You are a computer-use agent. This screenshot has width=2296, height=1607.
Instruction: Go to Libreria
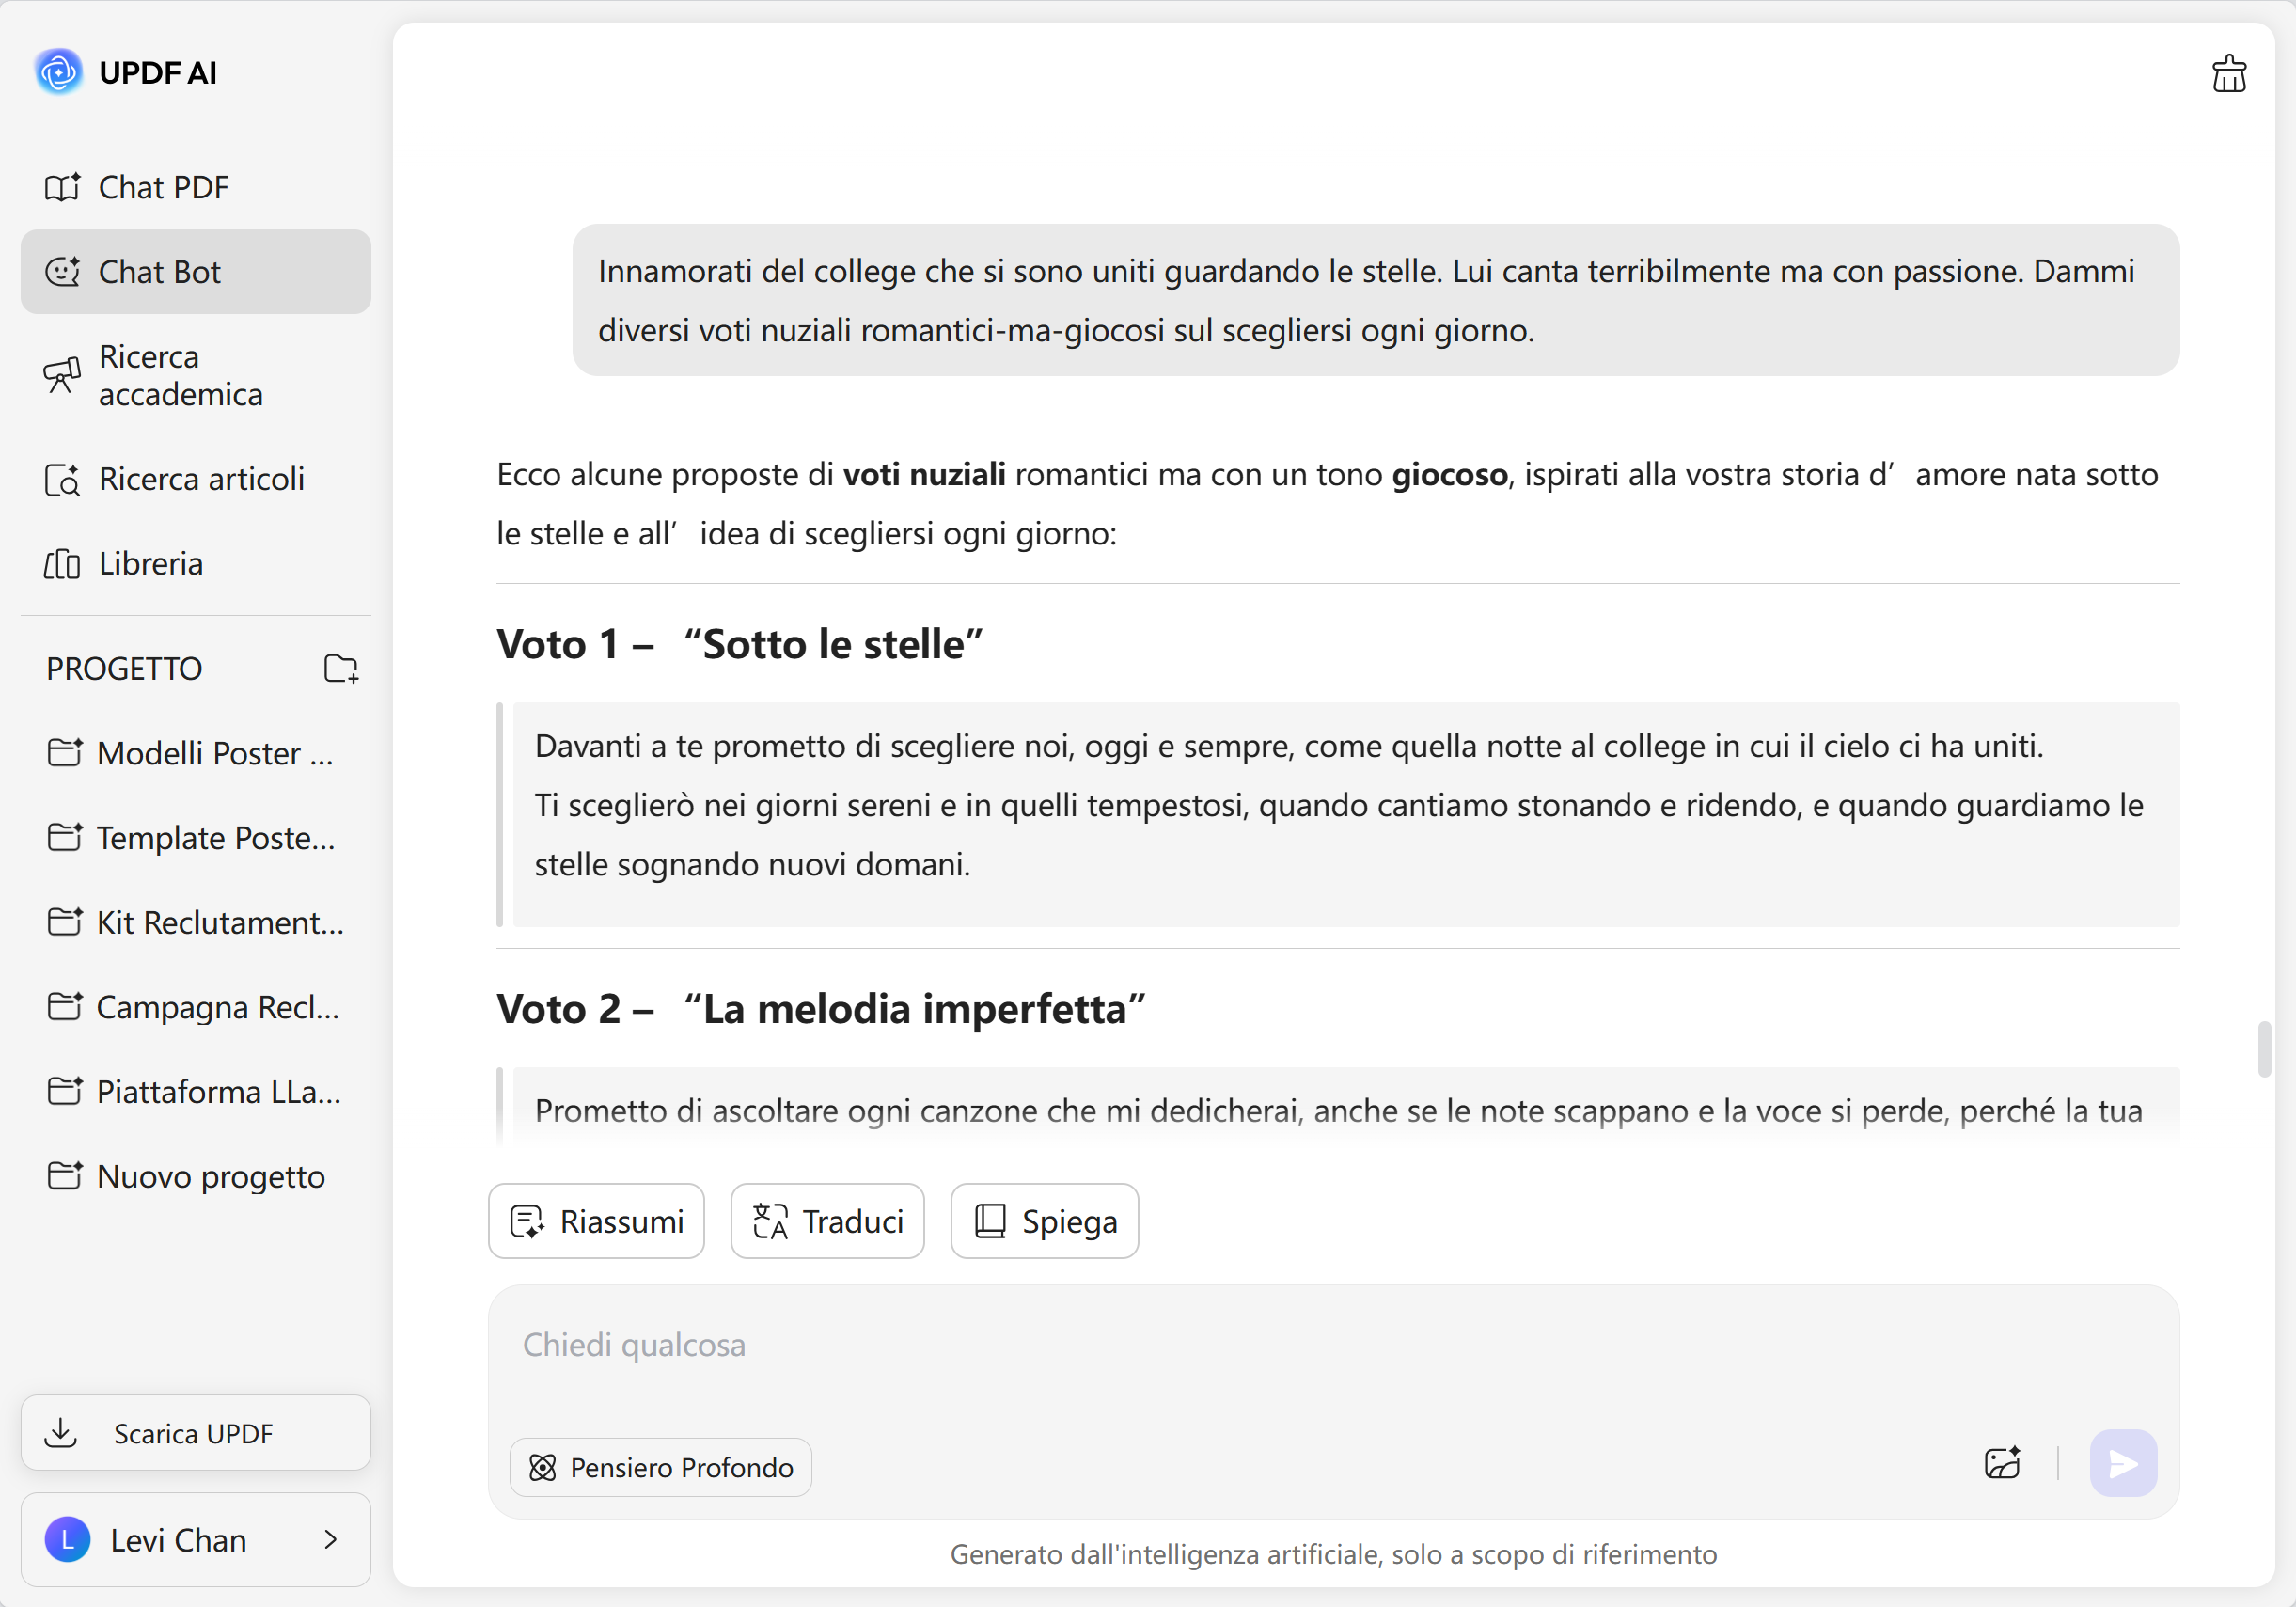[150, 564]
